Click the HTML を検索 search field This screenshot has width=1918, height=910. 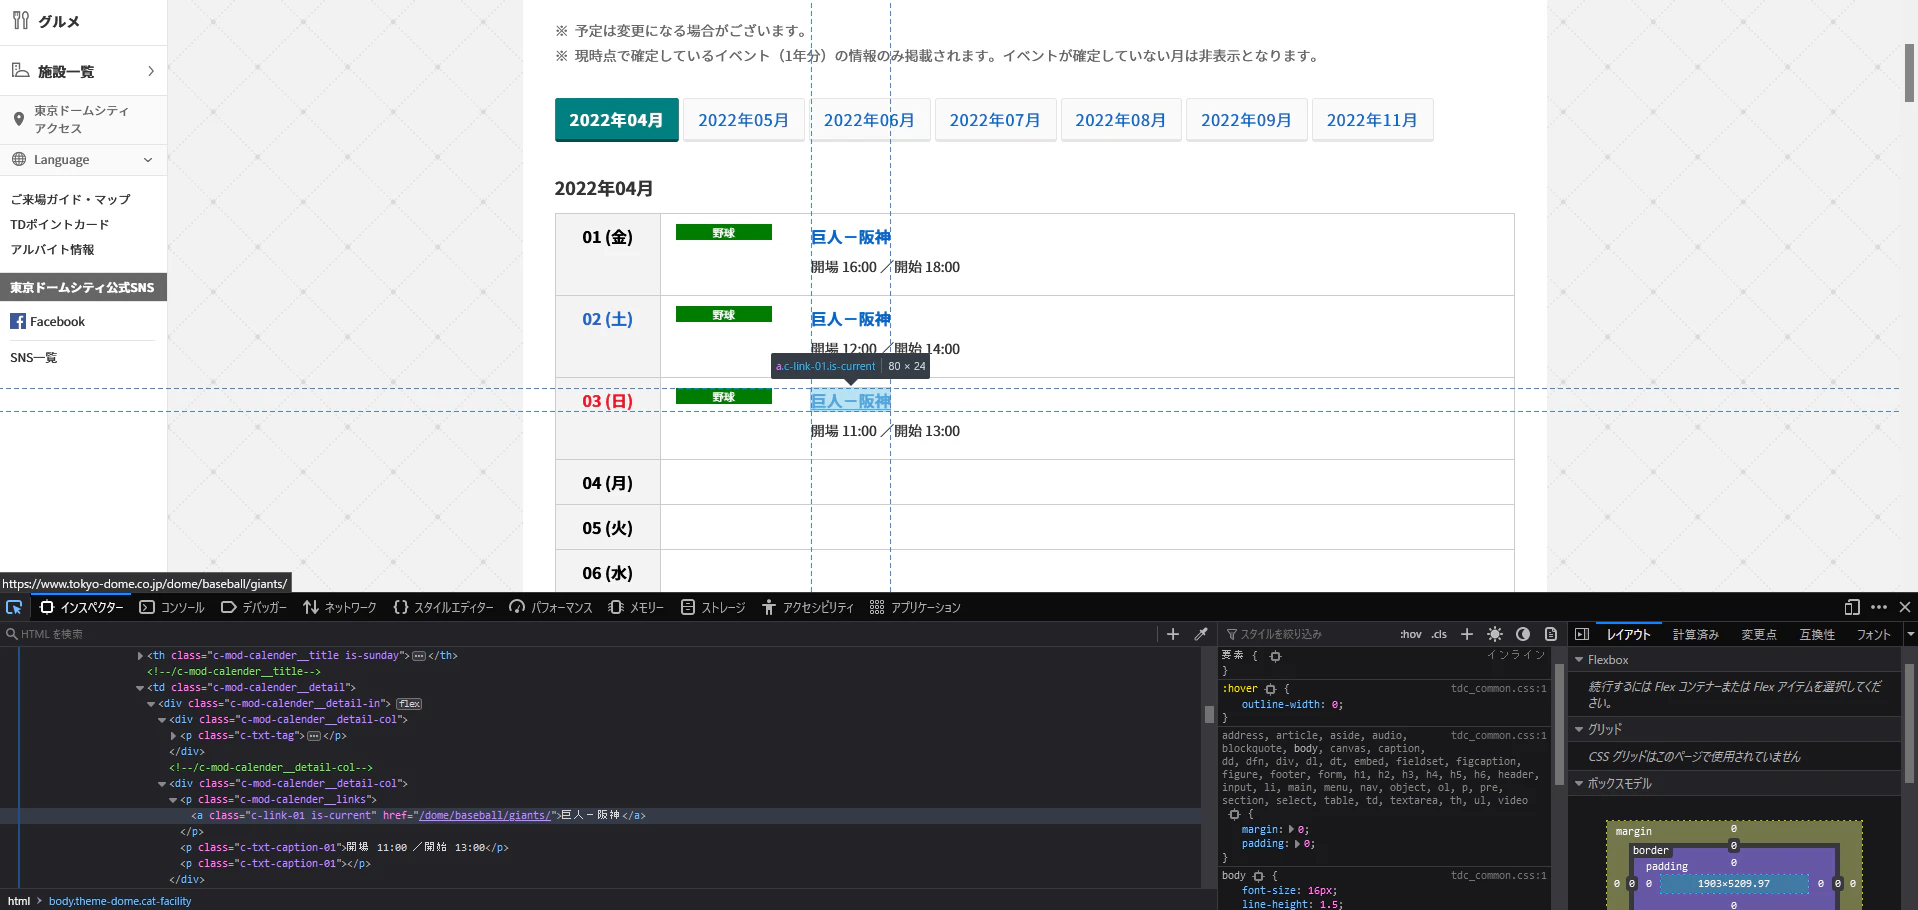(580, 634)
